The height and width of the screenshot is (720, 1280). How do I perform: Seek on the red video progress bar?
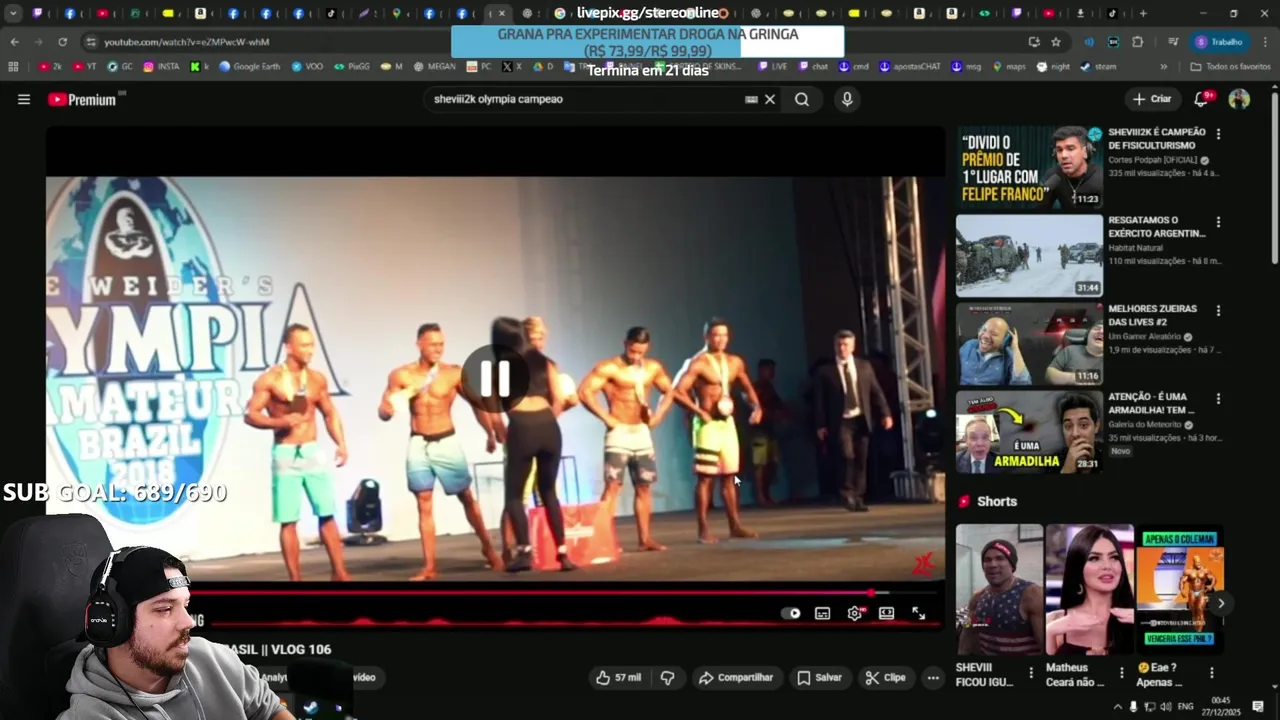[x=565, y=593]
